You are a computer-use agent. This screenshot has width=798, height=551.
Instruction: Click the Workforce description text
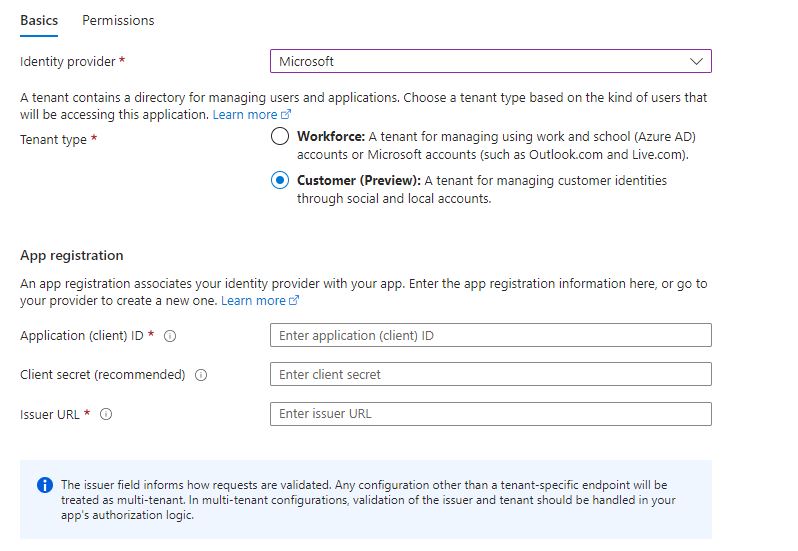[496, 146]
